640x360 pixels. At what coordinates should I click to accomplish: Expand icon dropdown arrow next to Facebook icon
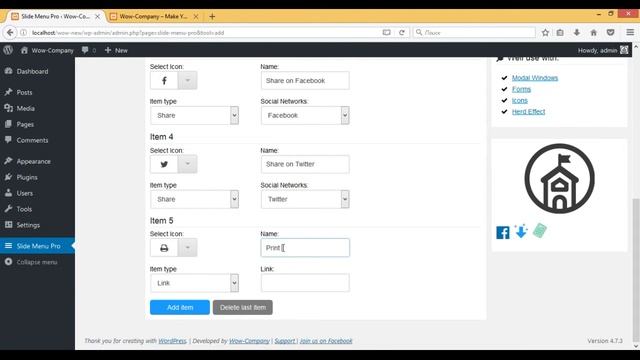point(188,80)
